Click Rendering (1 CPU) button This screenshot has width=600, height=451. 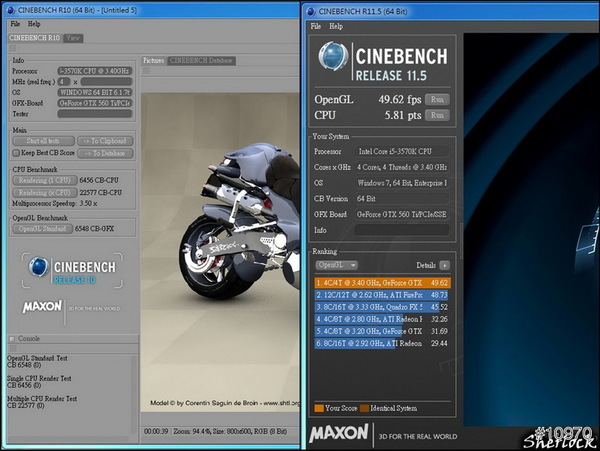click(43, 180)
